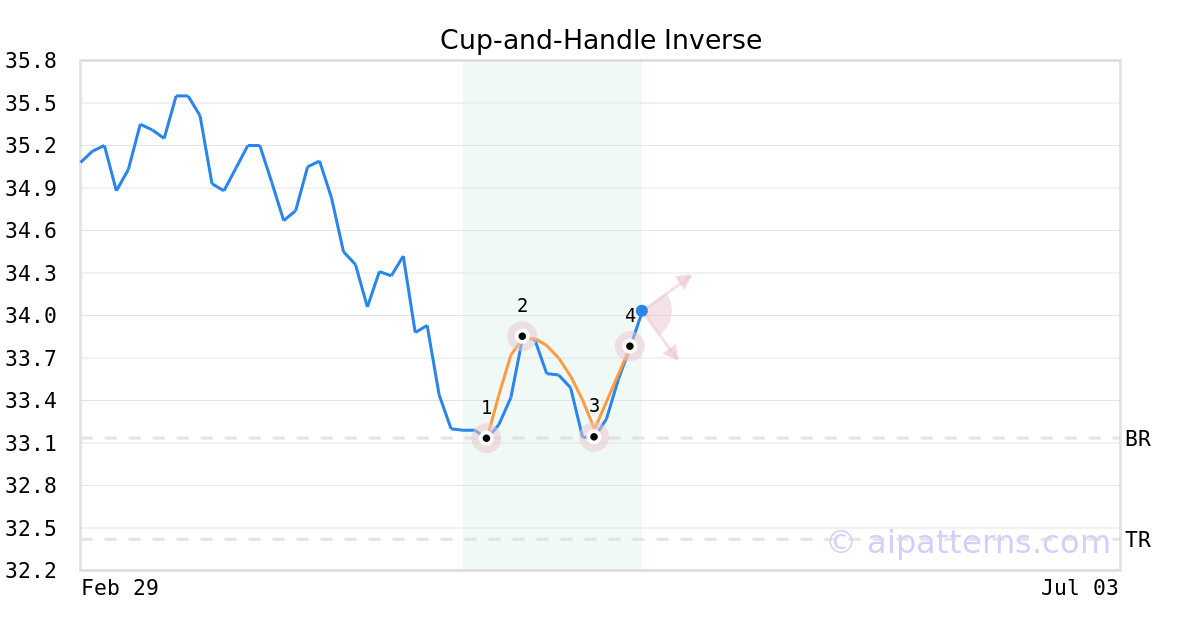Click the 34.0 y-axis price label
This screenshot has height=630, width=1200.
click(x=31, y=316)
